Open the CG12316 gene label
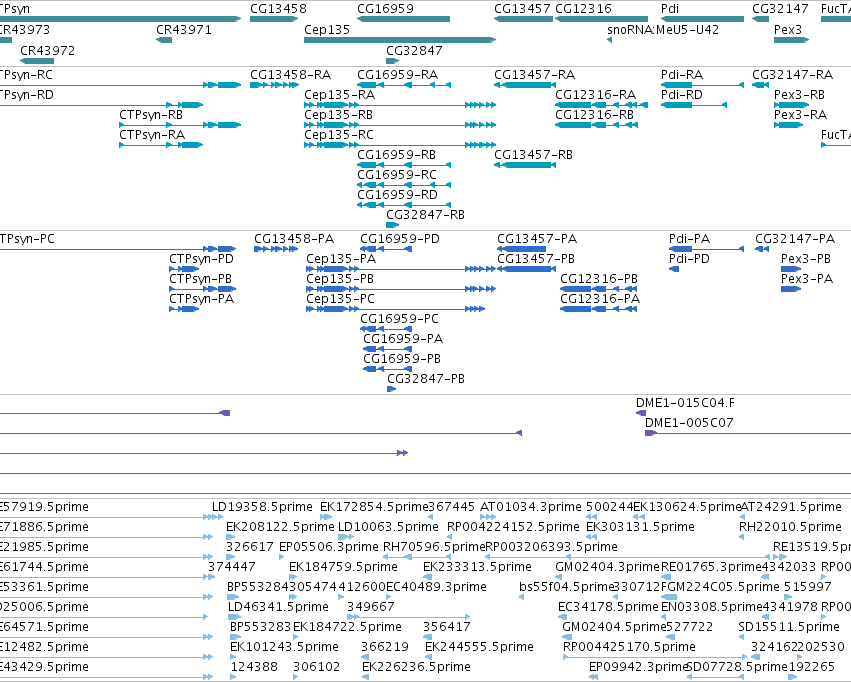 [583, 9]
